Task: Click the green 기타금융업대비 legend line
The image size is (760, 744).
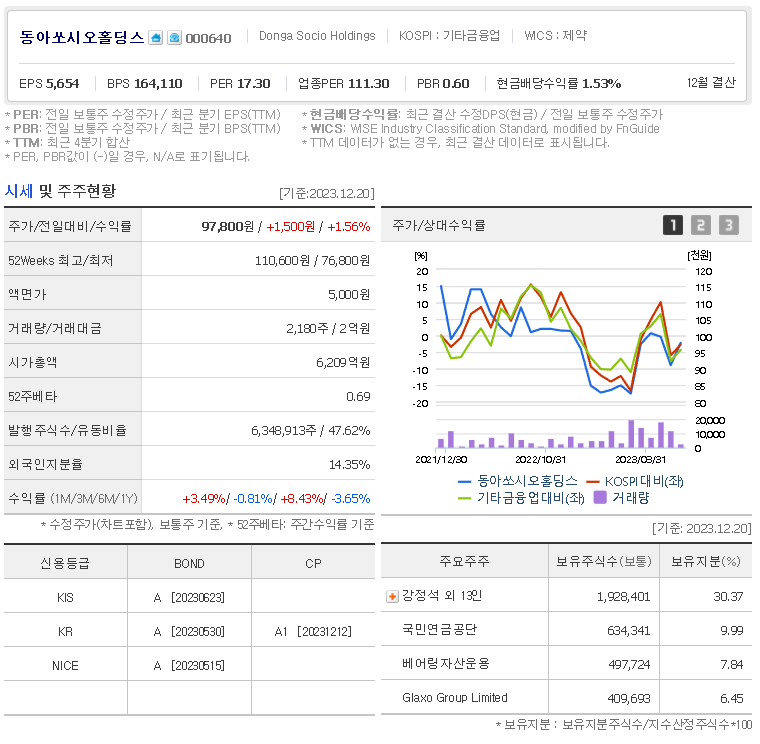Action: (465, 498)
